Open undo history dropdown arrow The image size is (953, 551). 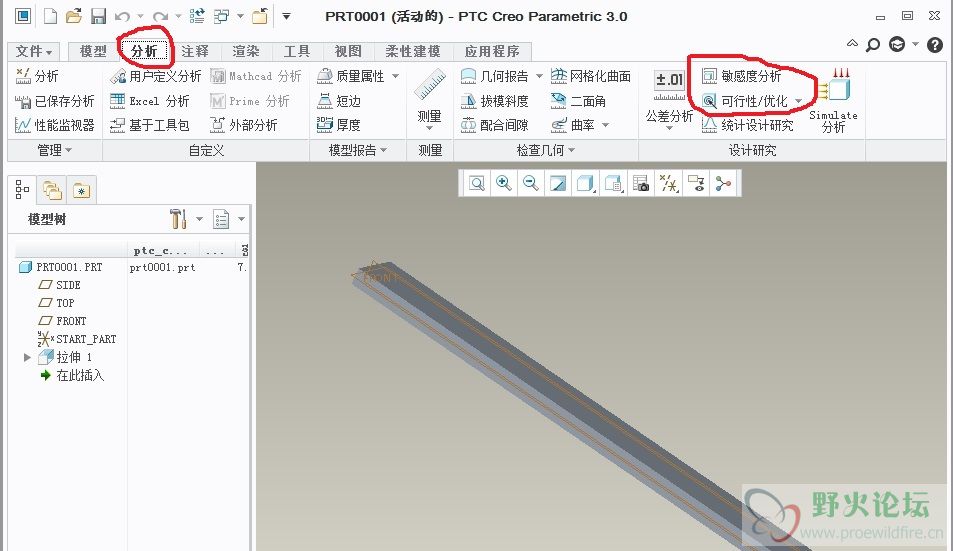pyautogui.click(x=140, y=16)
